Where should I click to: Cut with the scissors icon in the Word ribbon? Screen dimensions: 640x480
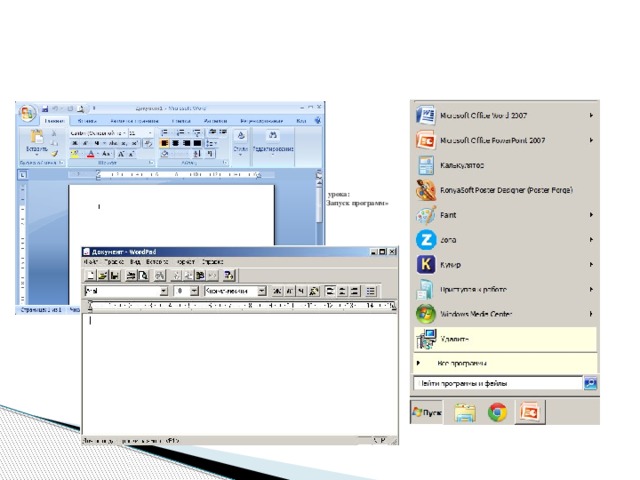coord(54,133)
